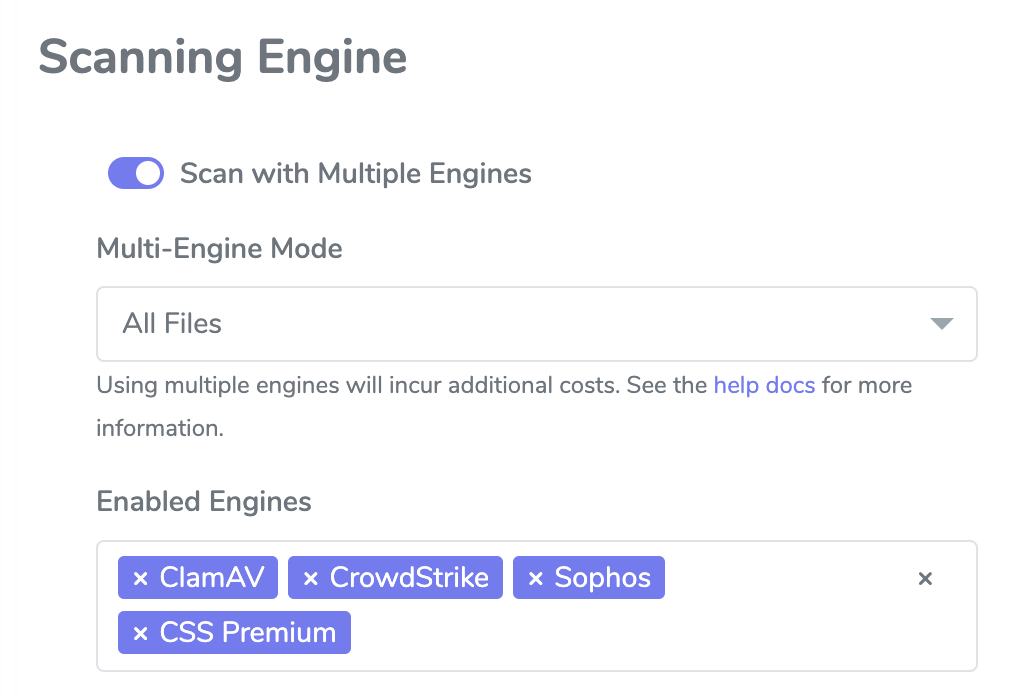Click the All Files selected value text

coord(172,324)
